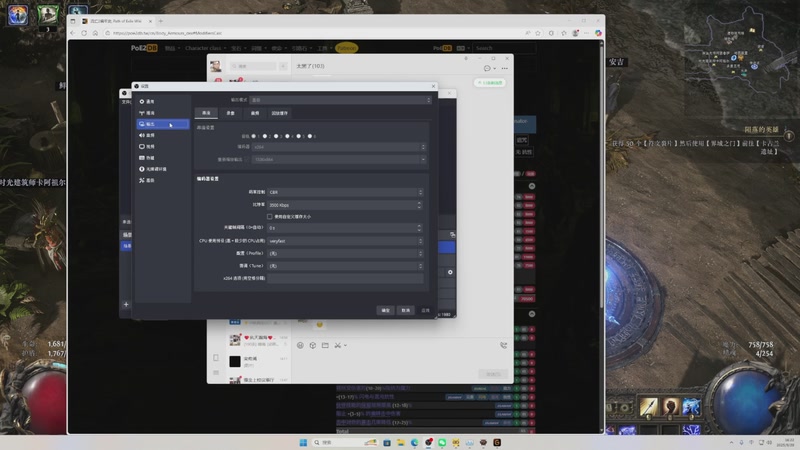Image resolution: width=800 pixels, height=450 pixels.
Task: Select audio track 4 radio button
Action: [x=287, y=136]
